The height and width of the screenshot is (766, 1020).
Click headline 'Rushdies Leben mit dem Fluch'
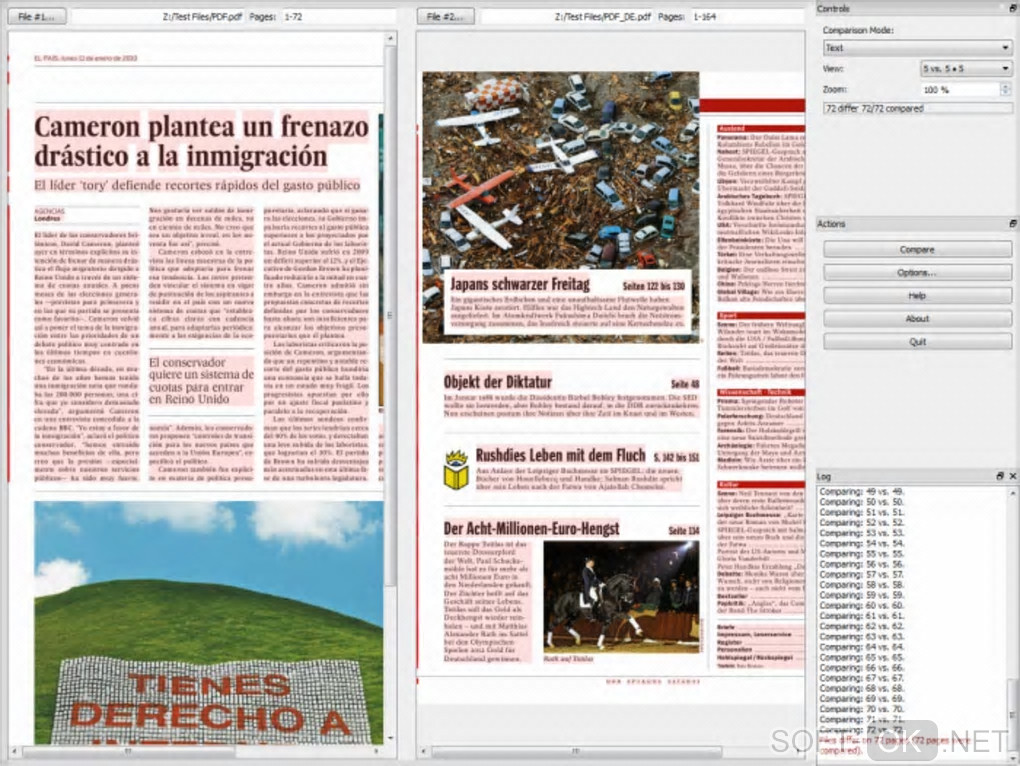[561, 455]
